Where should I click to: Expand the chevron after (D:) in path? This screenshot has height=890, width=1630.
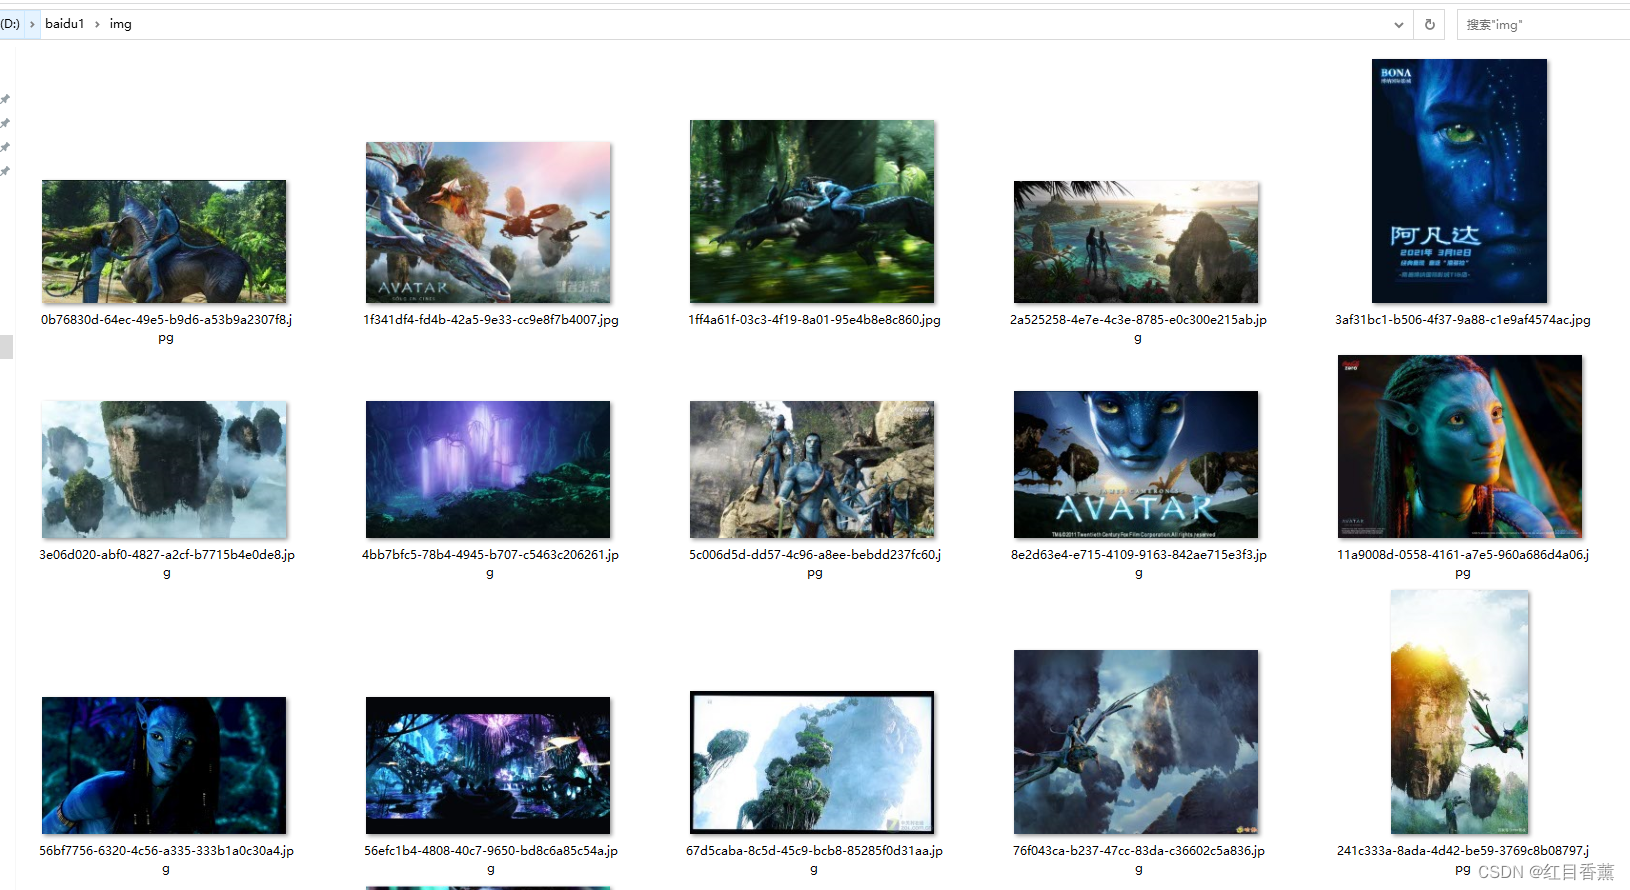pyautogui.click(x=32, y=24)
